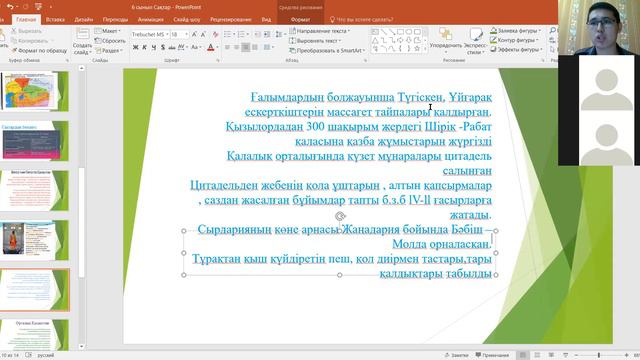Viewport: 640px width, 360px height.
Task: Open the Направление текста dropdown
Action: 320,31
